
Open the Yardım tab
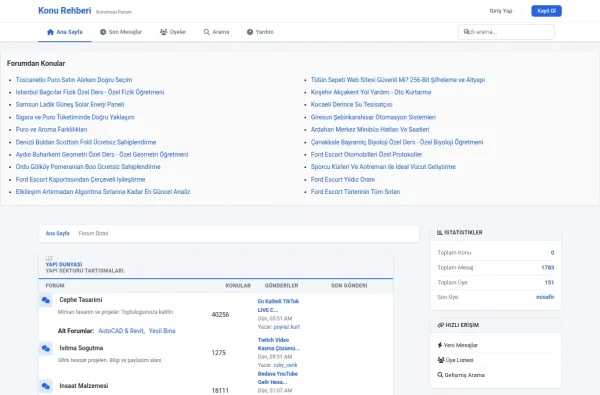point(260,32)
